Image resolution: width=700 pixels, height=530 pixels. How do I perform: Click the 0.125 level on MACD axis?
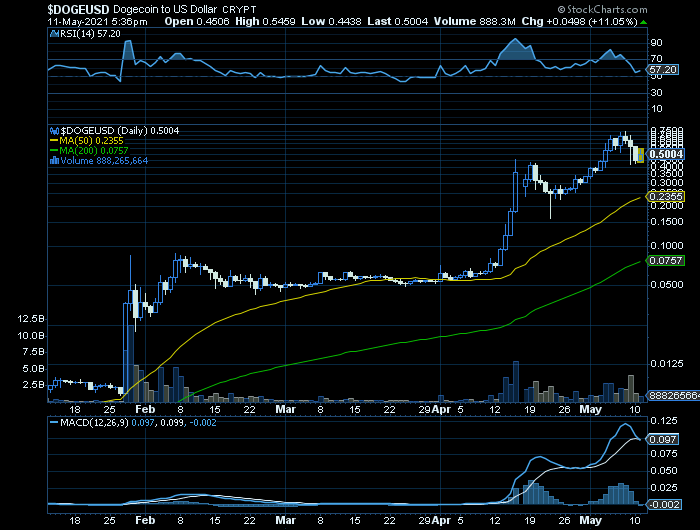point(664,421)
